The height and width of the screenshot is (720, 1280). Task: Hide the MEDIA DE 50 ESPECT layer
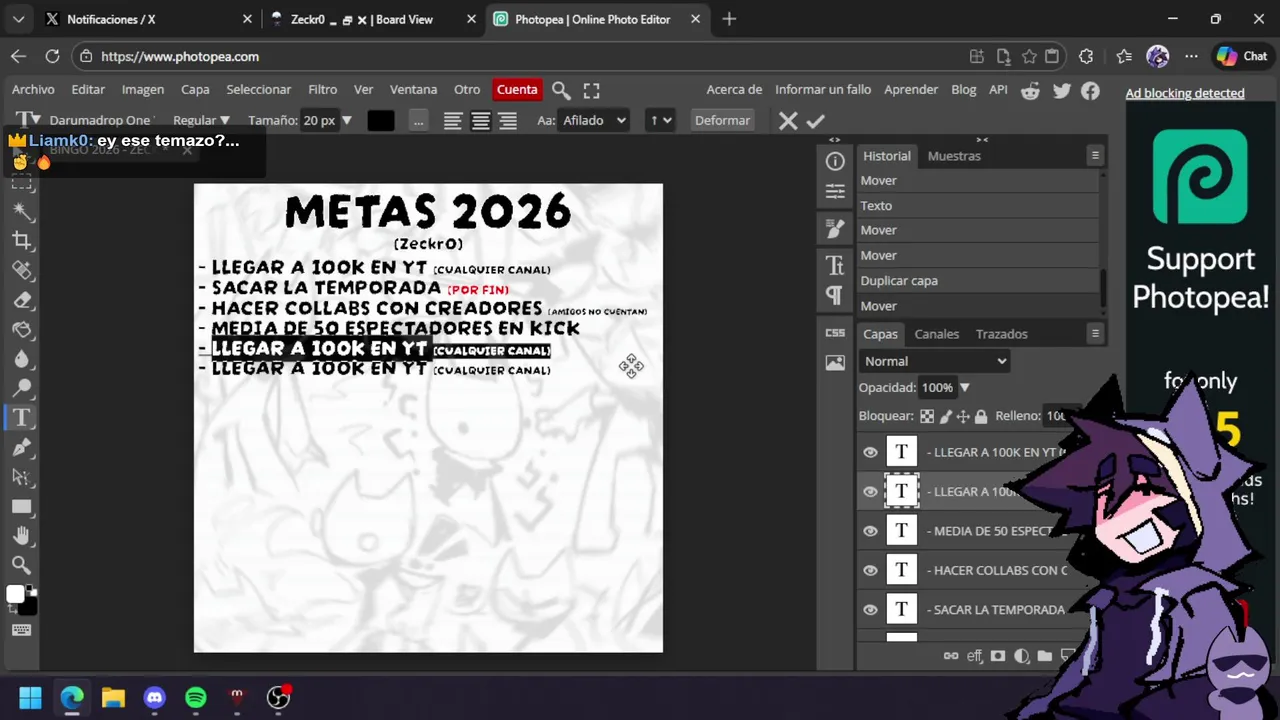(870, 531)
